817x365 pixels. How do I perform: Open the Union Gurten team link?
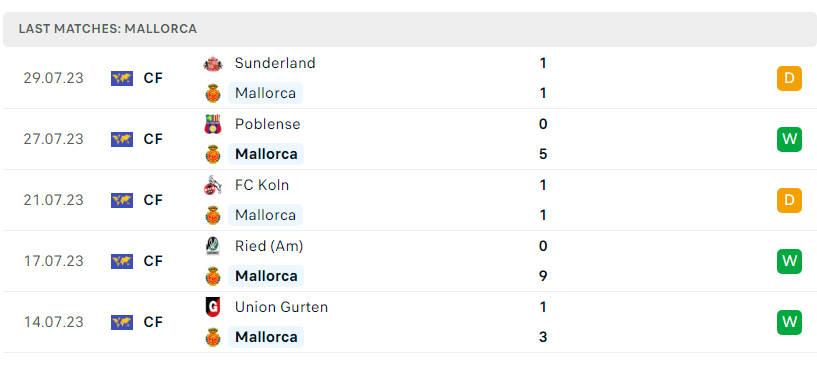click(281, 307)
